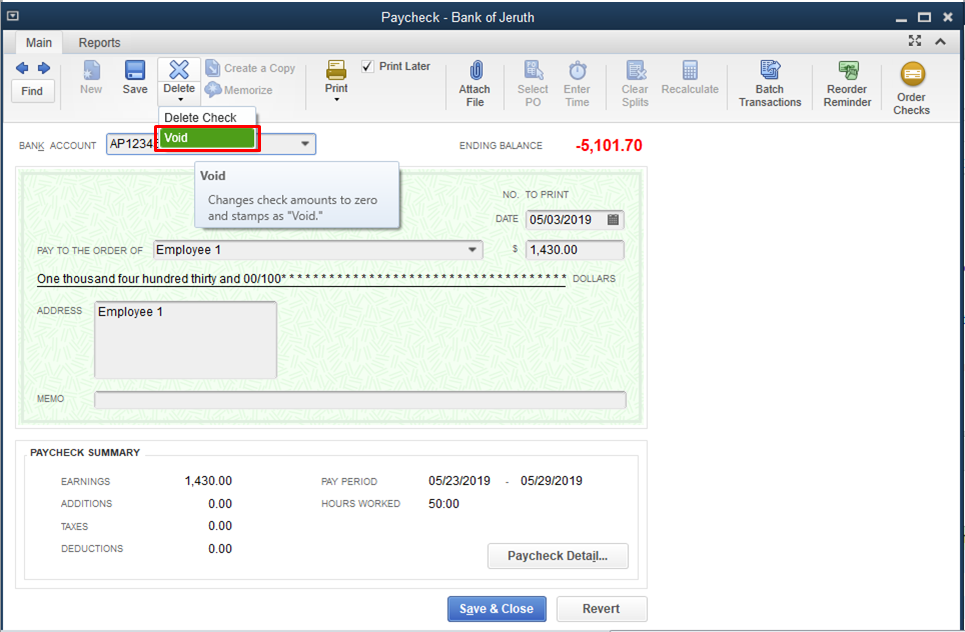Image resolution: width=965 pixels, height=632 pixels.
Task: Create a New check
Action: [x=91, y=77]
